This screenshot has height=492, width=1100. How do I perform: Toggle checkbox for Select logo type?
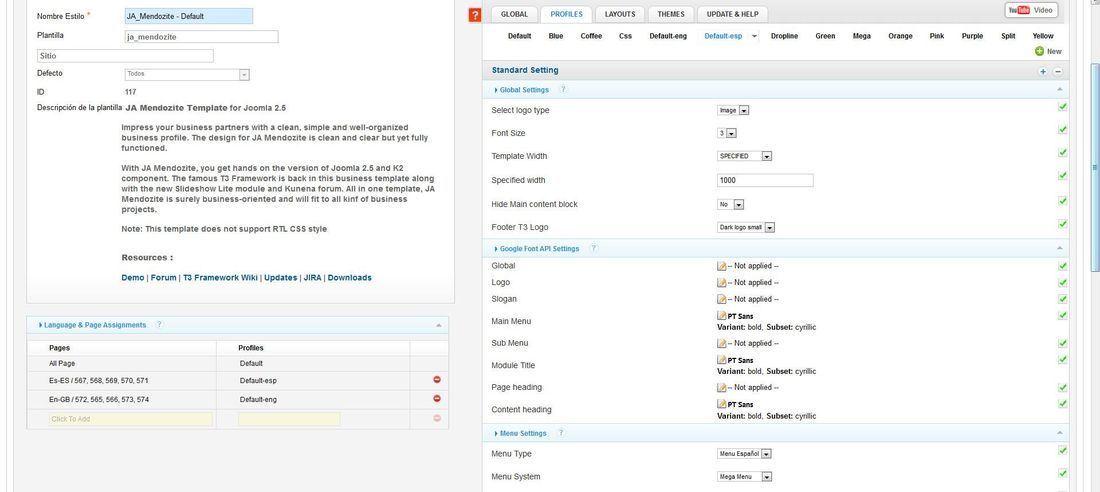1062,107
